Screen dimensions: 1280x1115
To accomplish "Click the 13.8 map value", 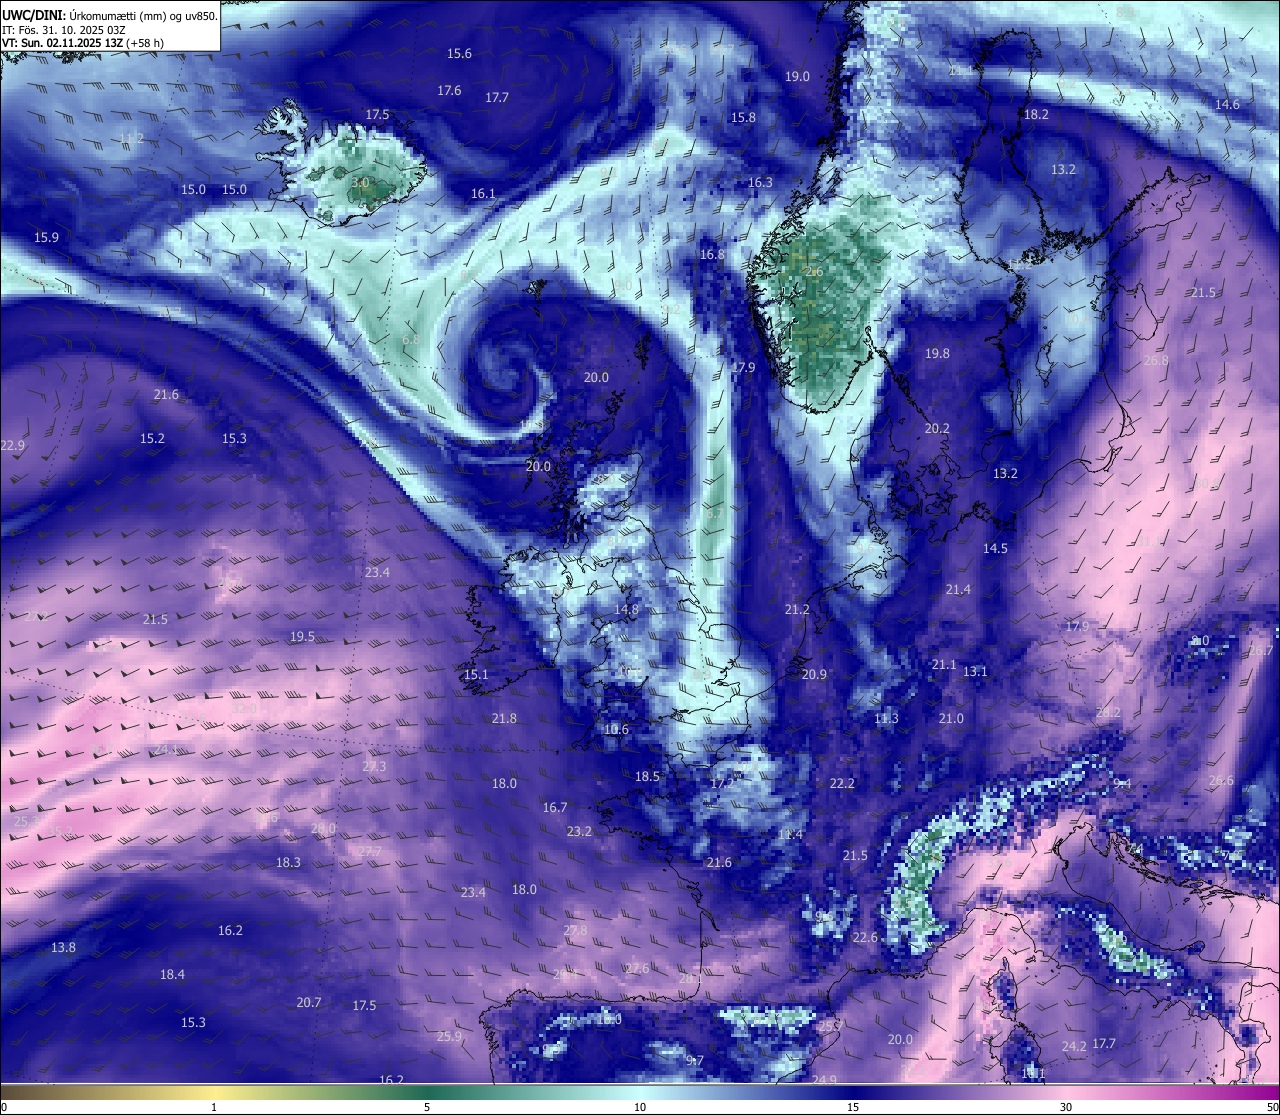I will [x=63, y=948].
